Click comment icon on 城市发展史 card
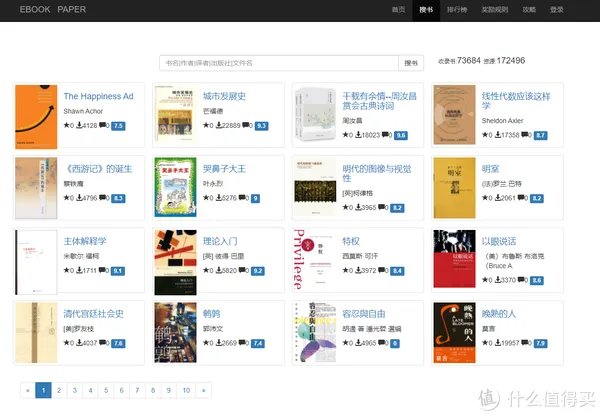The height and width of the screenshot is (416, 600). (246, 125)
